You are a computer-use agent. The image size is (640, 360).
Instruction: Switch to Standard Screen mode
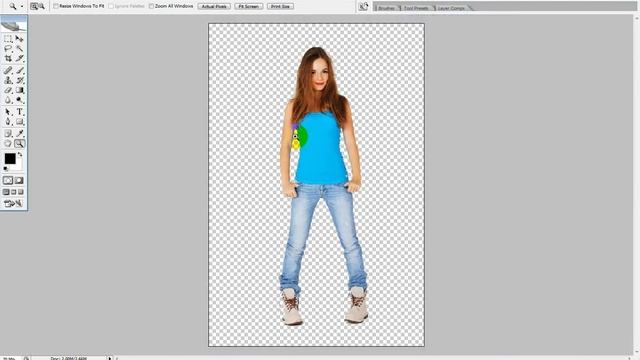6,192
